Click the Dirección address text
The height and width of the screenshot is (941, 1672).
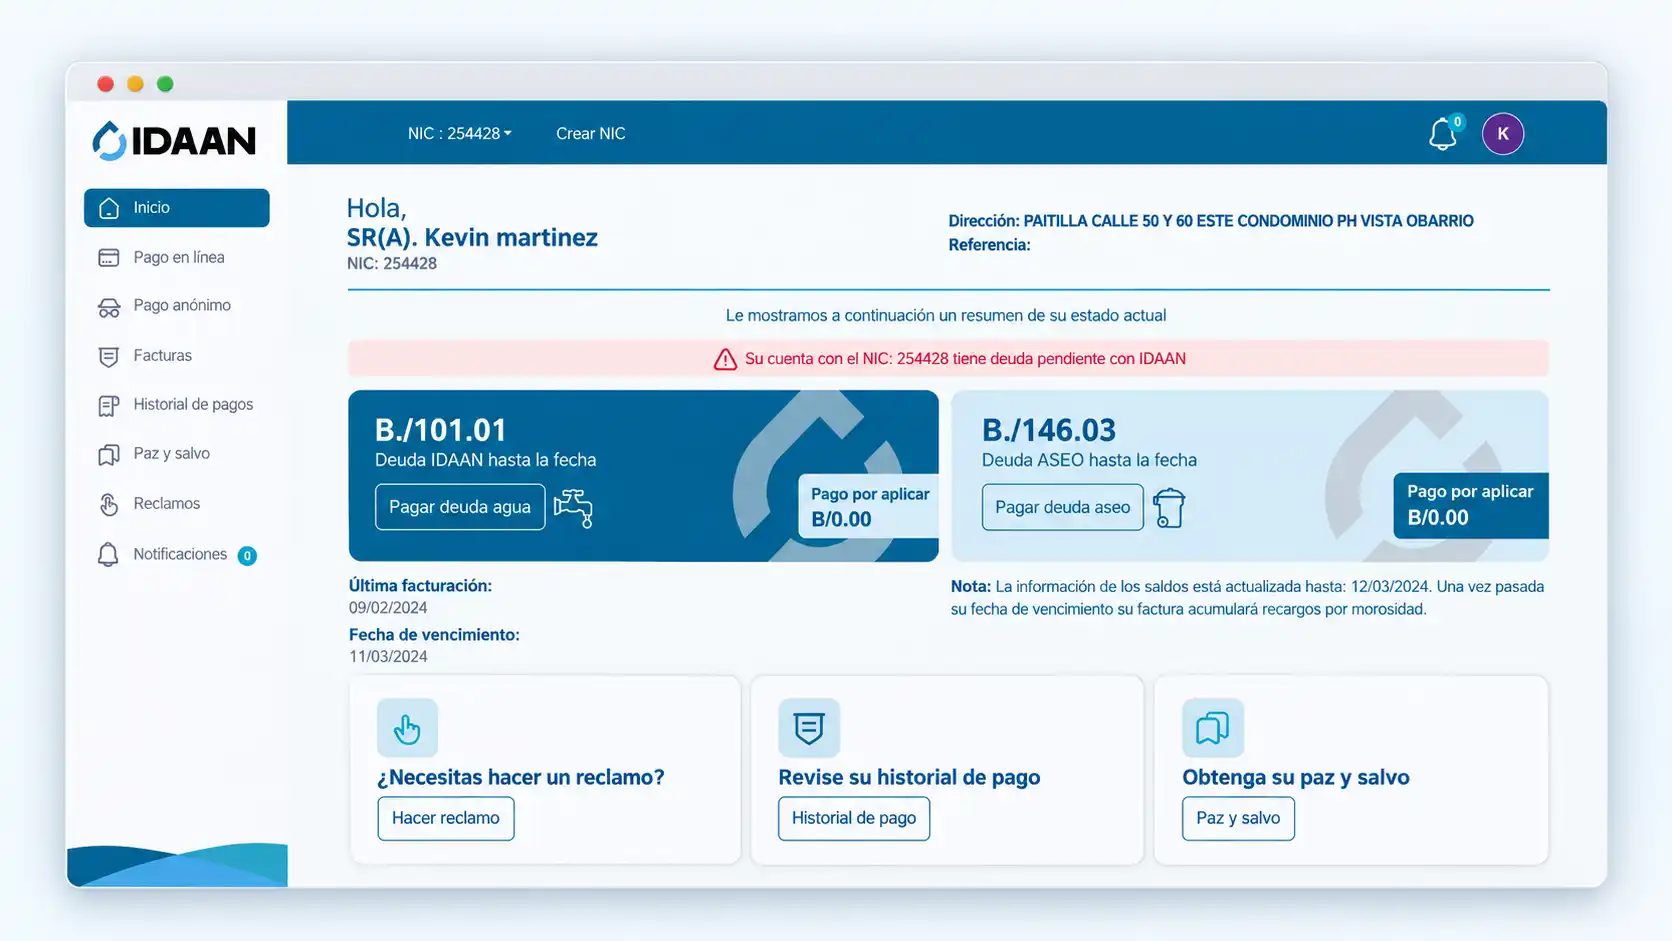click(x=1211, y=221)
